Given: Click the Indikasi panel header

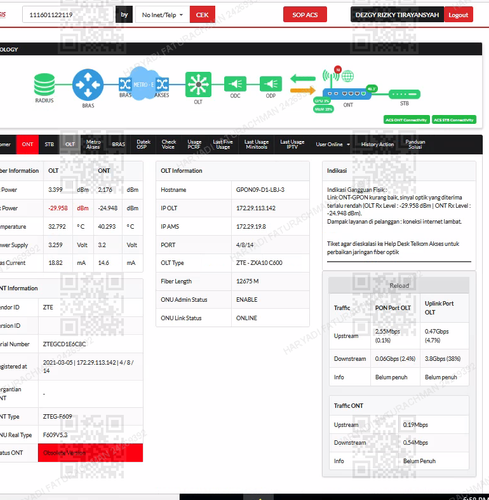Looking at the screenshot, I should [x=399, y=171].
